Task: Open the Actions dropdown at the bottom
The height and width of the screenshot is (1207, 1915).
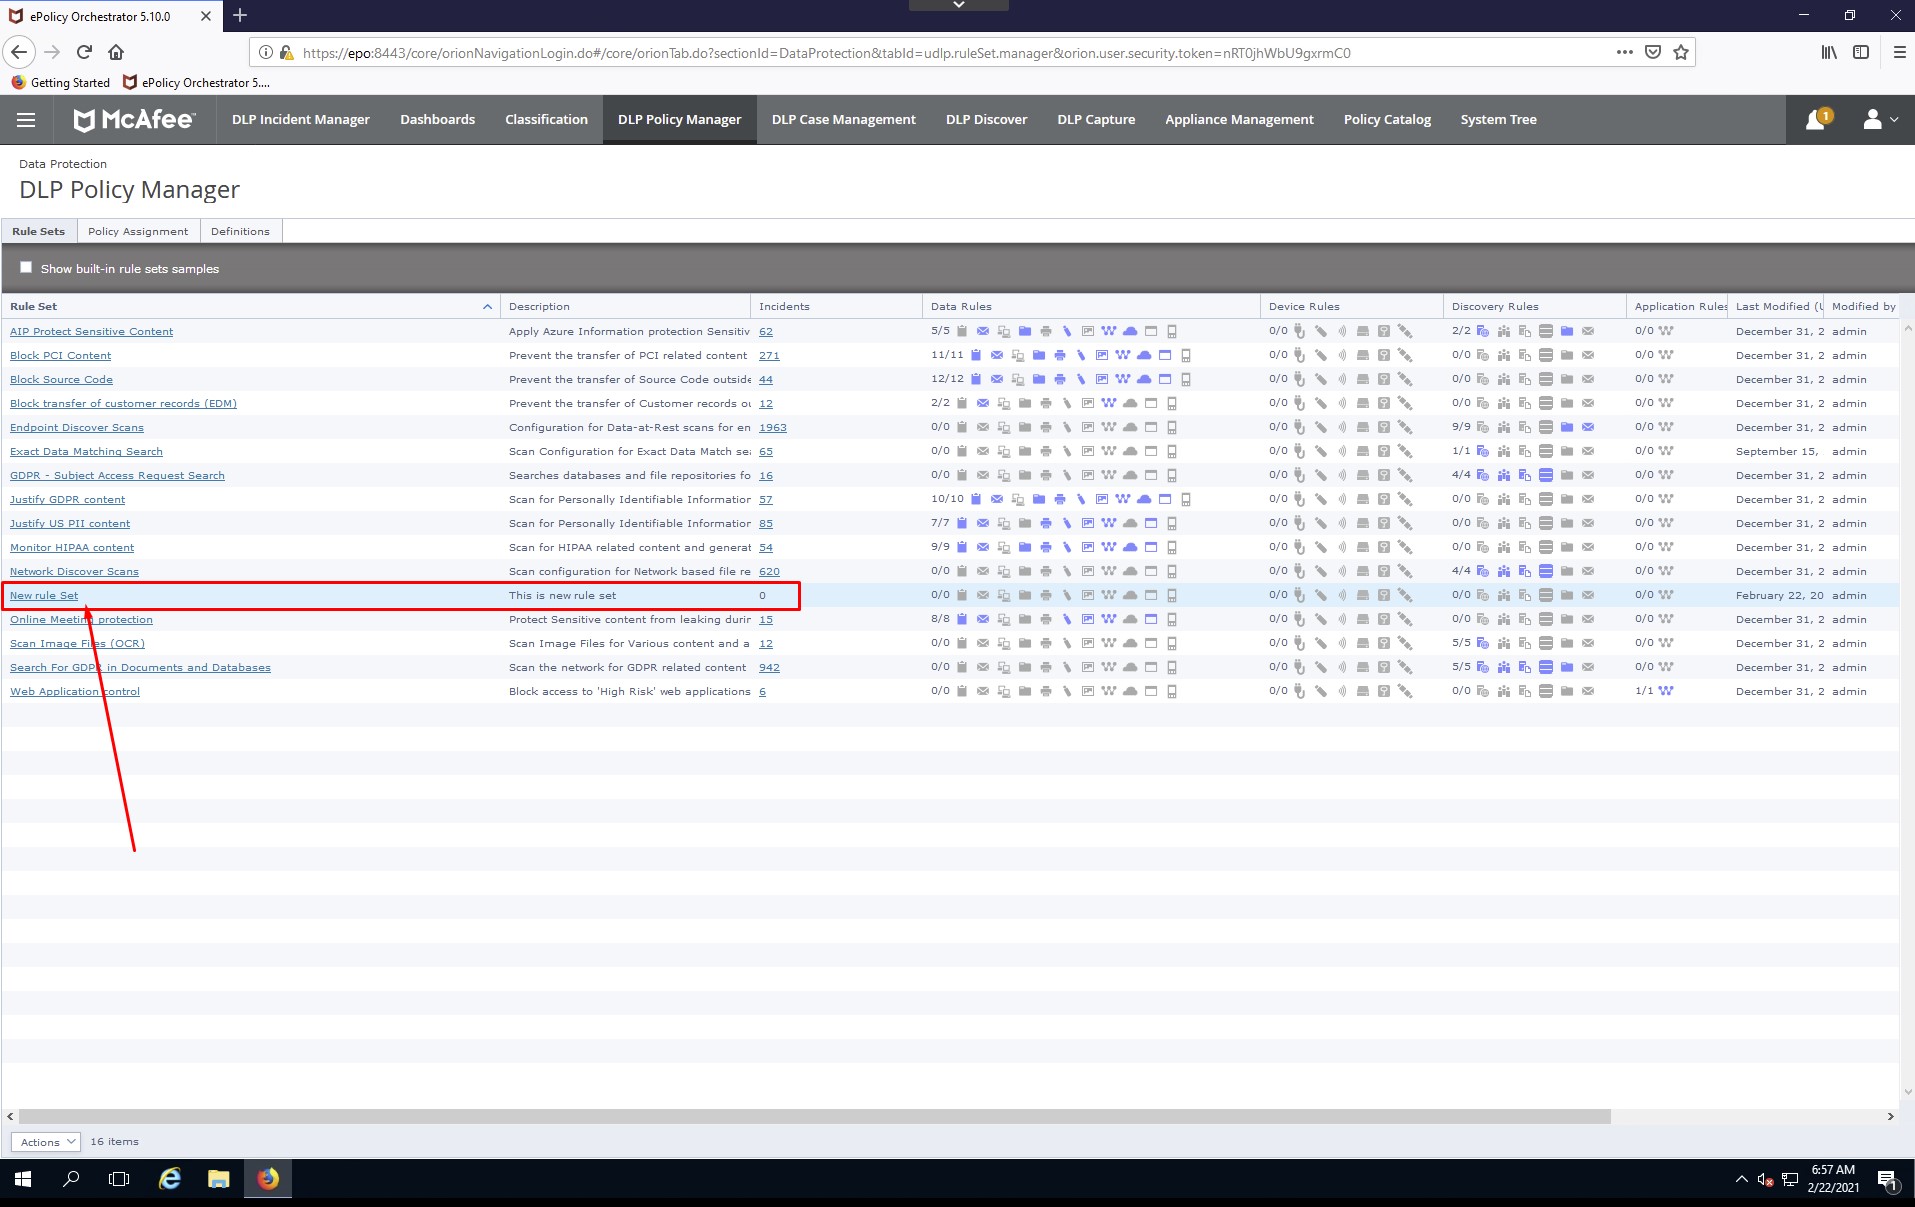Action: point(46,1142)
